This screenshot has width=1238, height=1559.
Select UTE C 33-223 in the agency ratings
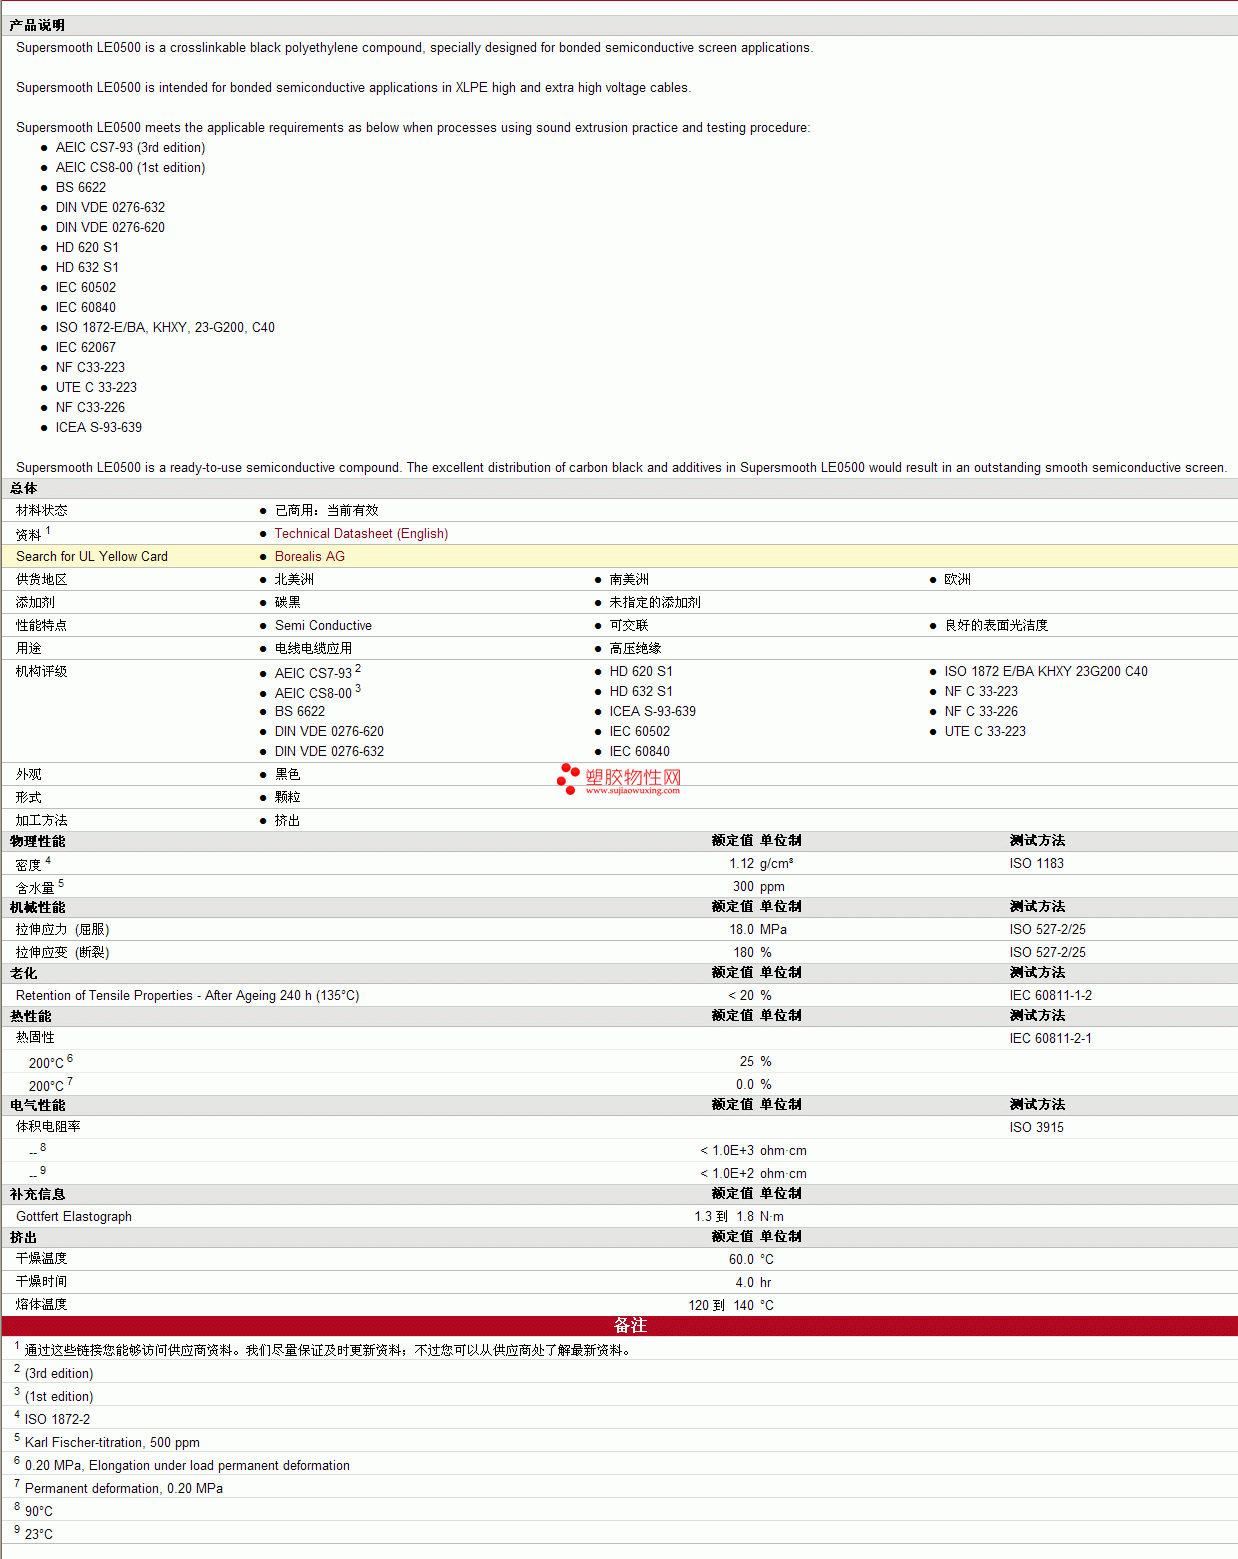985,732
